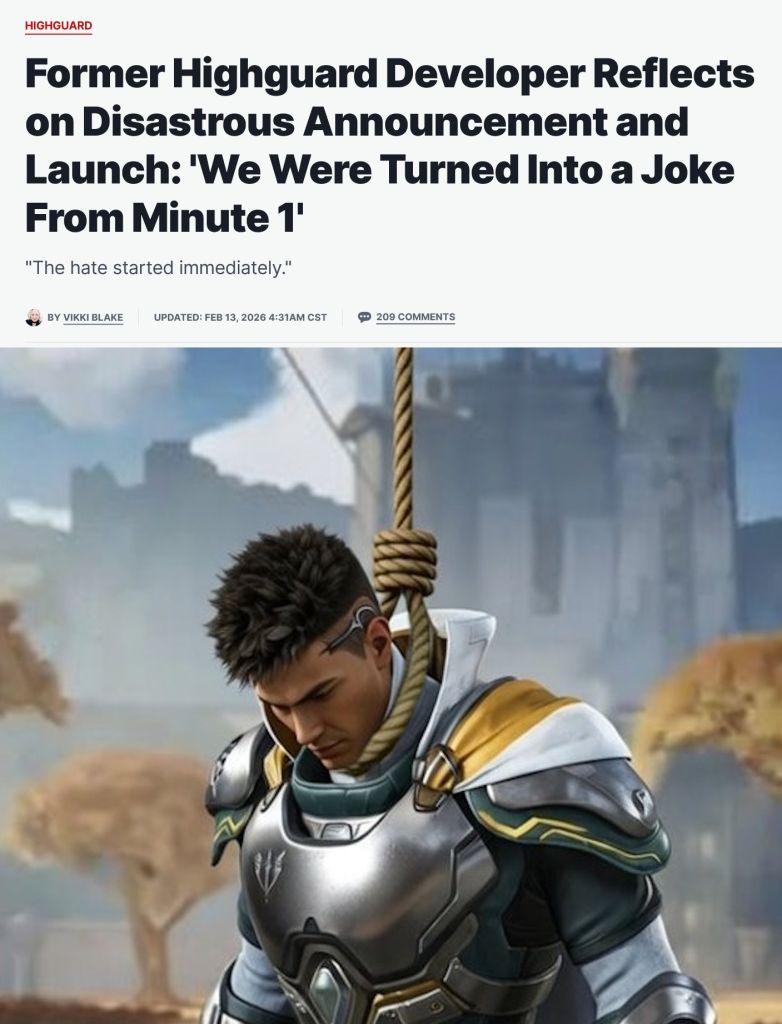Click the trident emblem on chest armor

(269, 873)
